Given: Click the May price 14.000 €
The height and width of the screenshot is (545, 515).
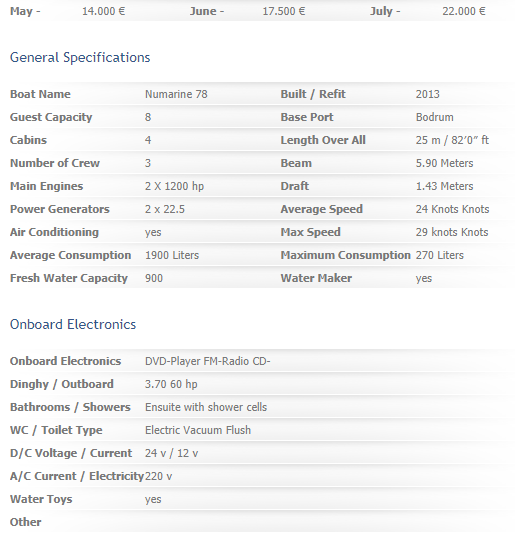Looking at the screenshot, I should coord(104,11).
